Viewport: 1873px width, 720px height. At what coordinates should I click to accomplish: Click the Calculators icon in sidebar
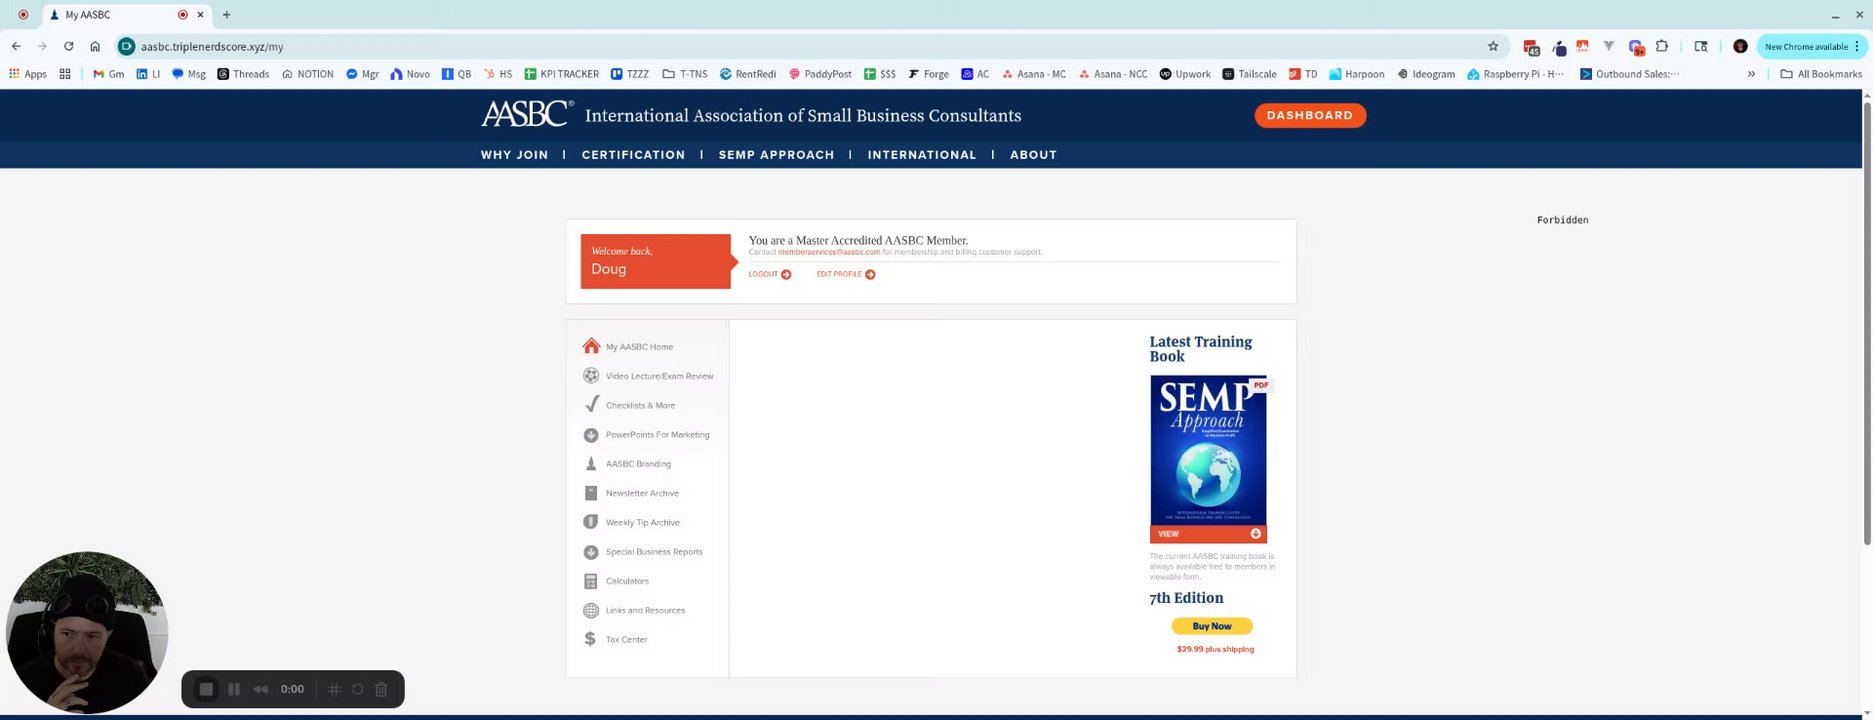(591, 581)
